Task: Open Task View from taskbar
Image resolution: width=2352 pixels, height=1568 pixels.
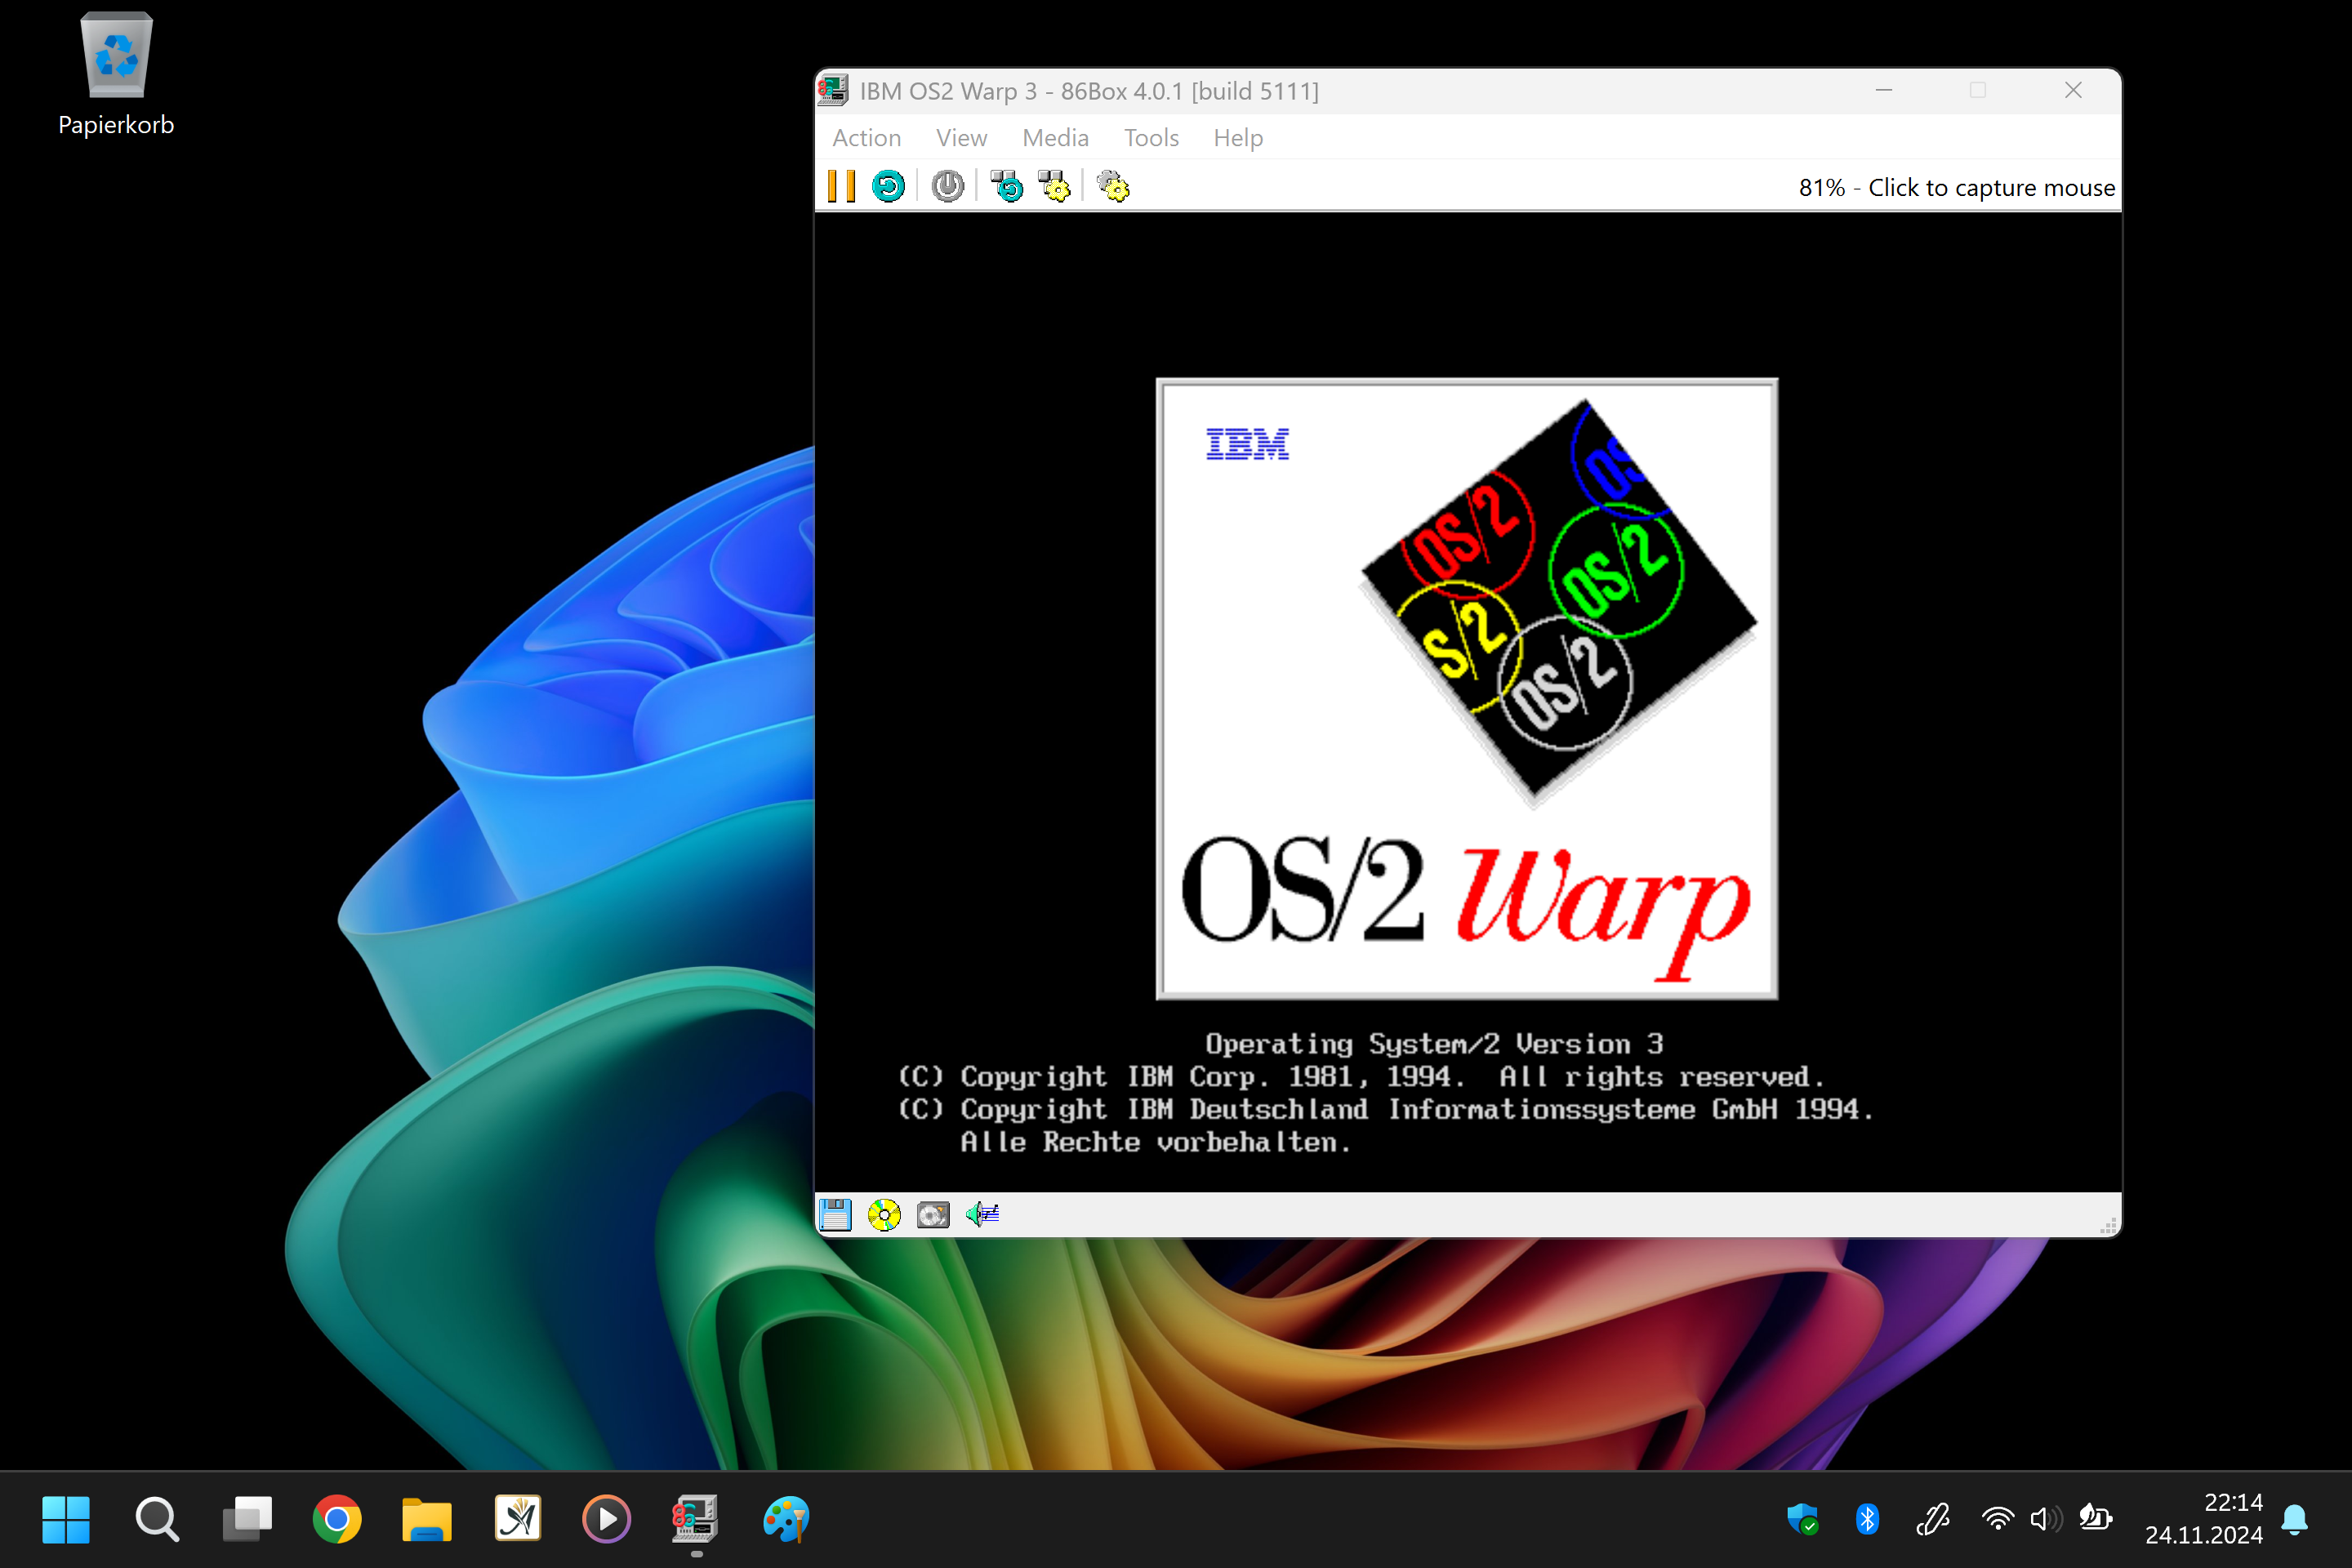Action: pos(247,1519)
